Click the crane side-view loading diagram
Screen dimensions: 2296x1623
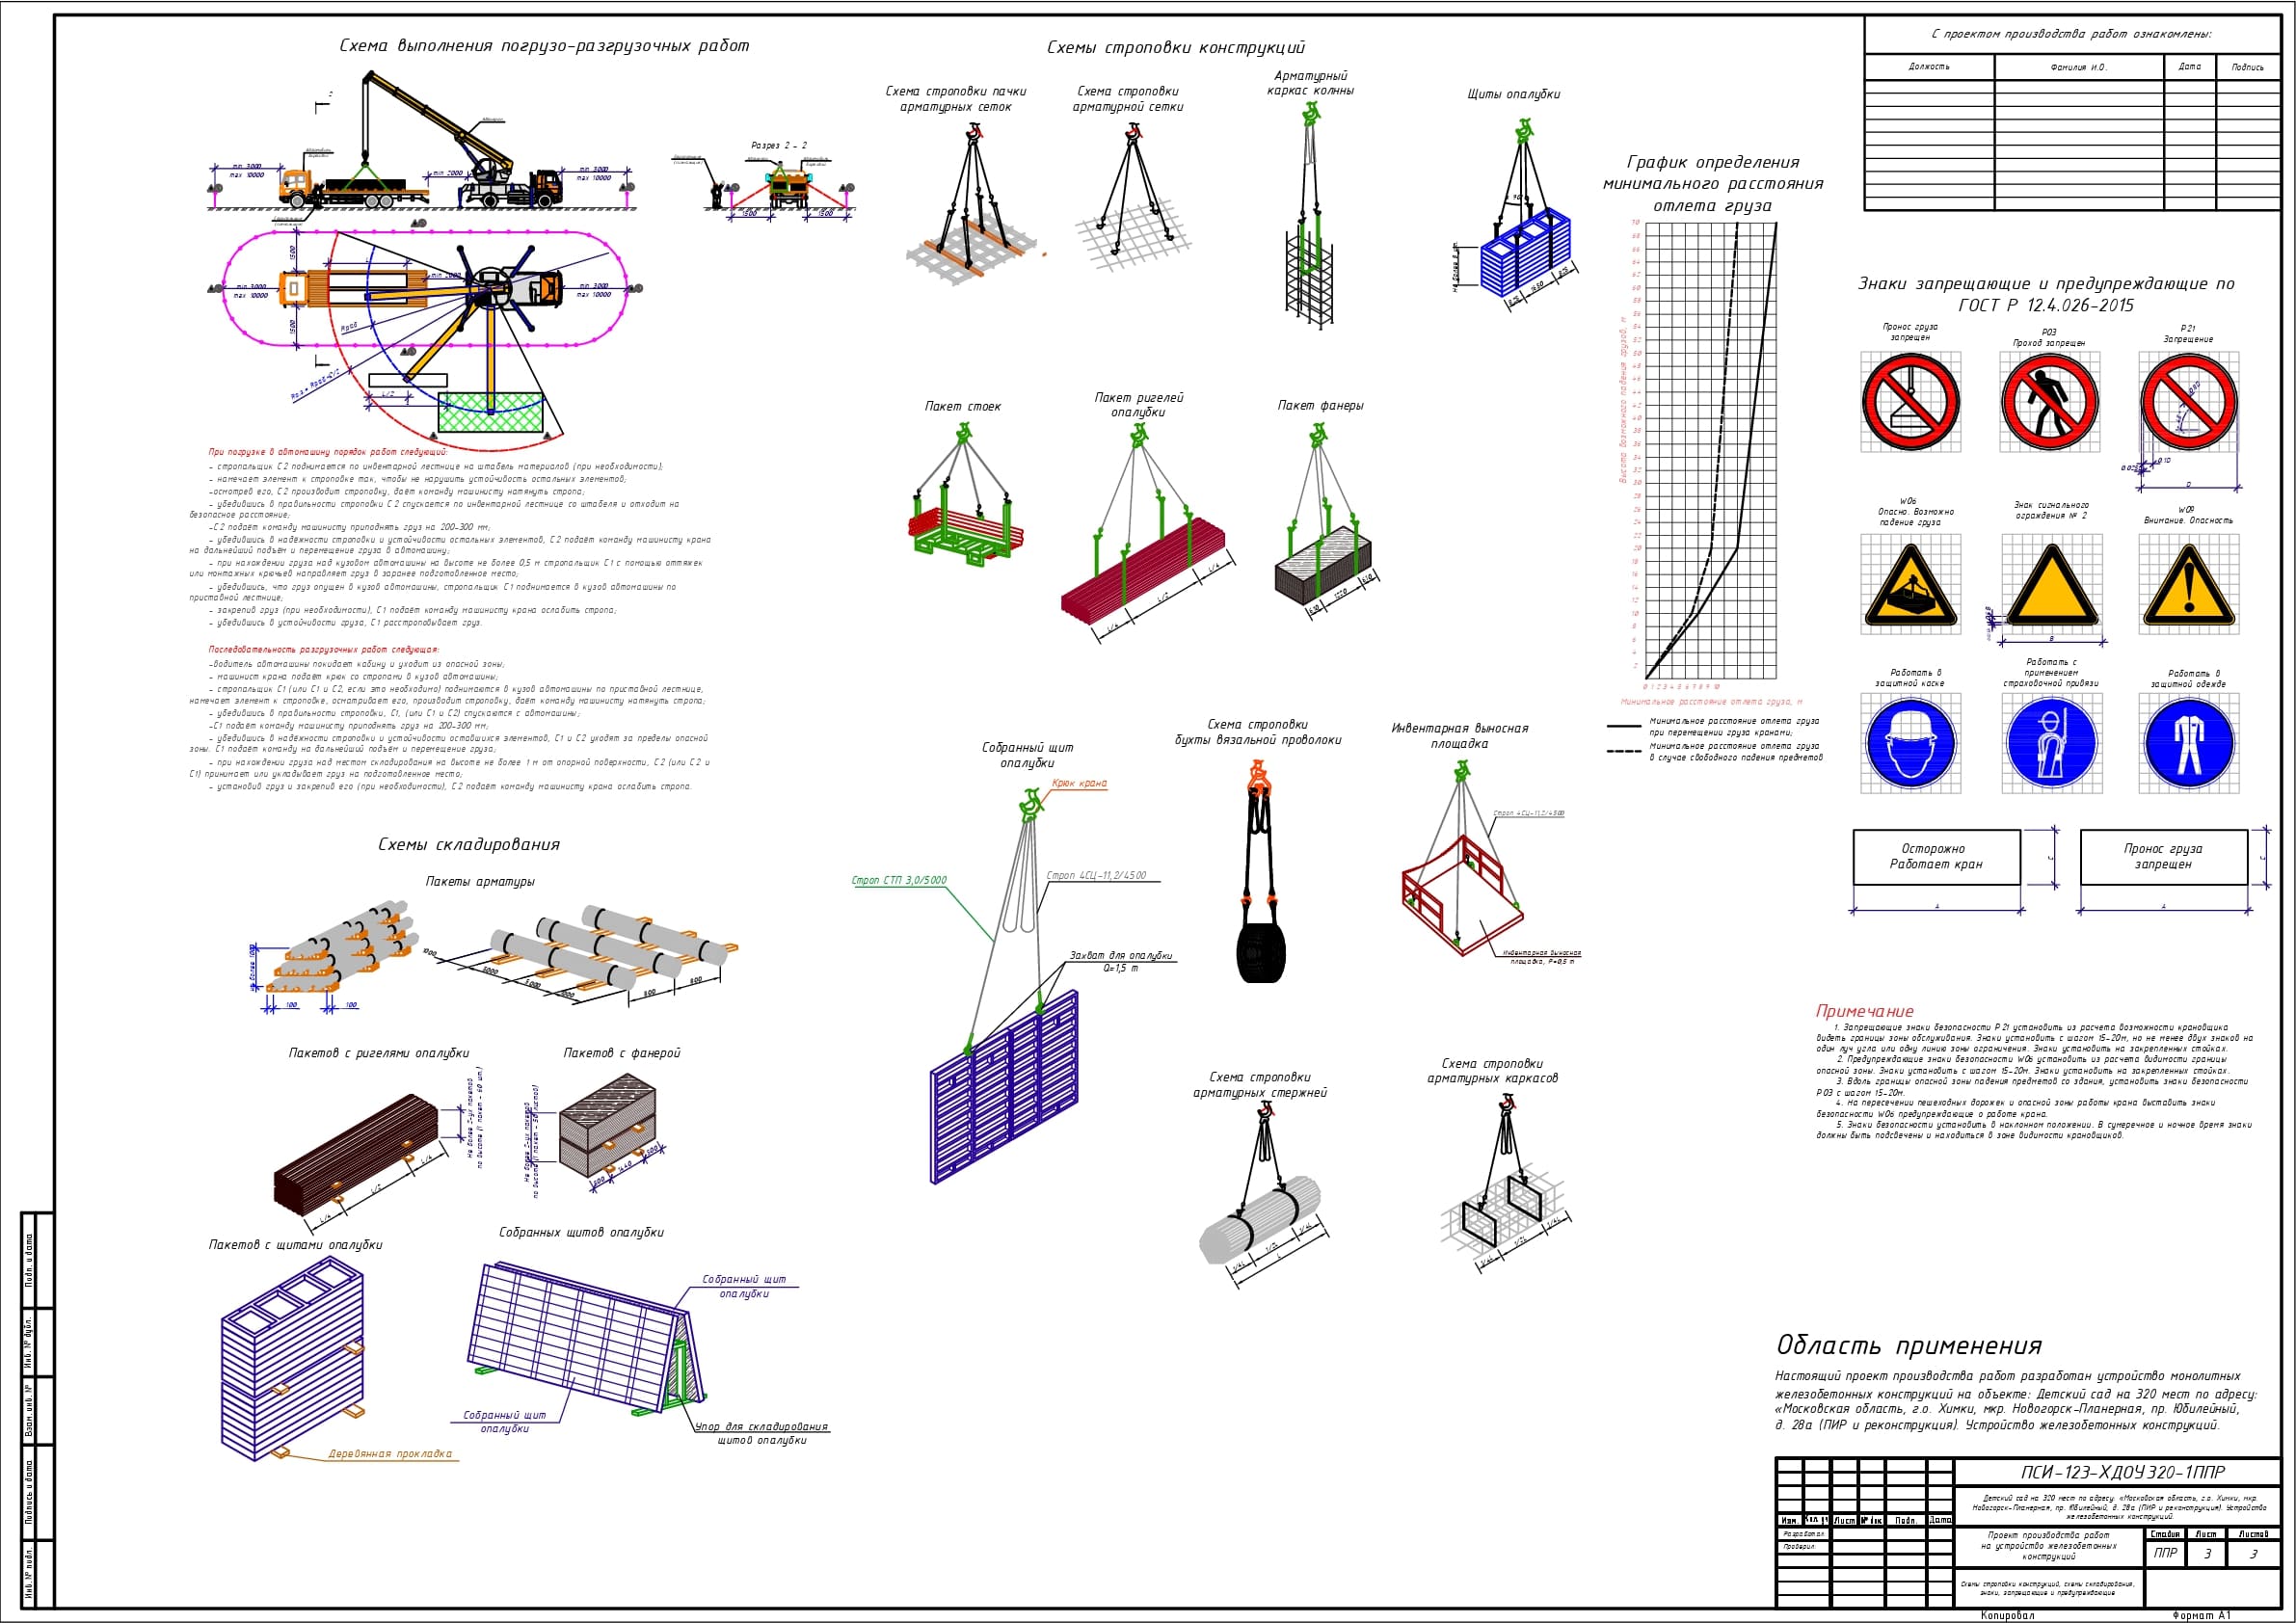pyautogui.click(x=420, y=140)
